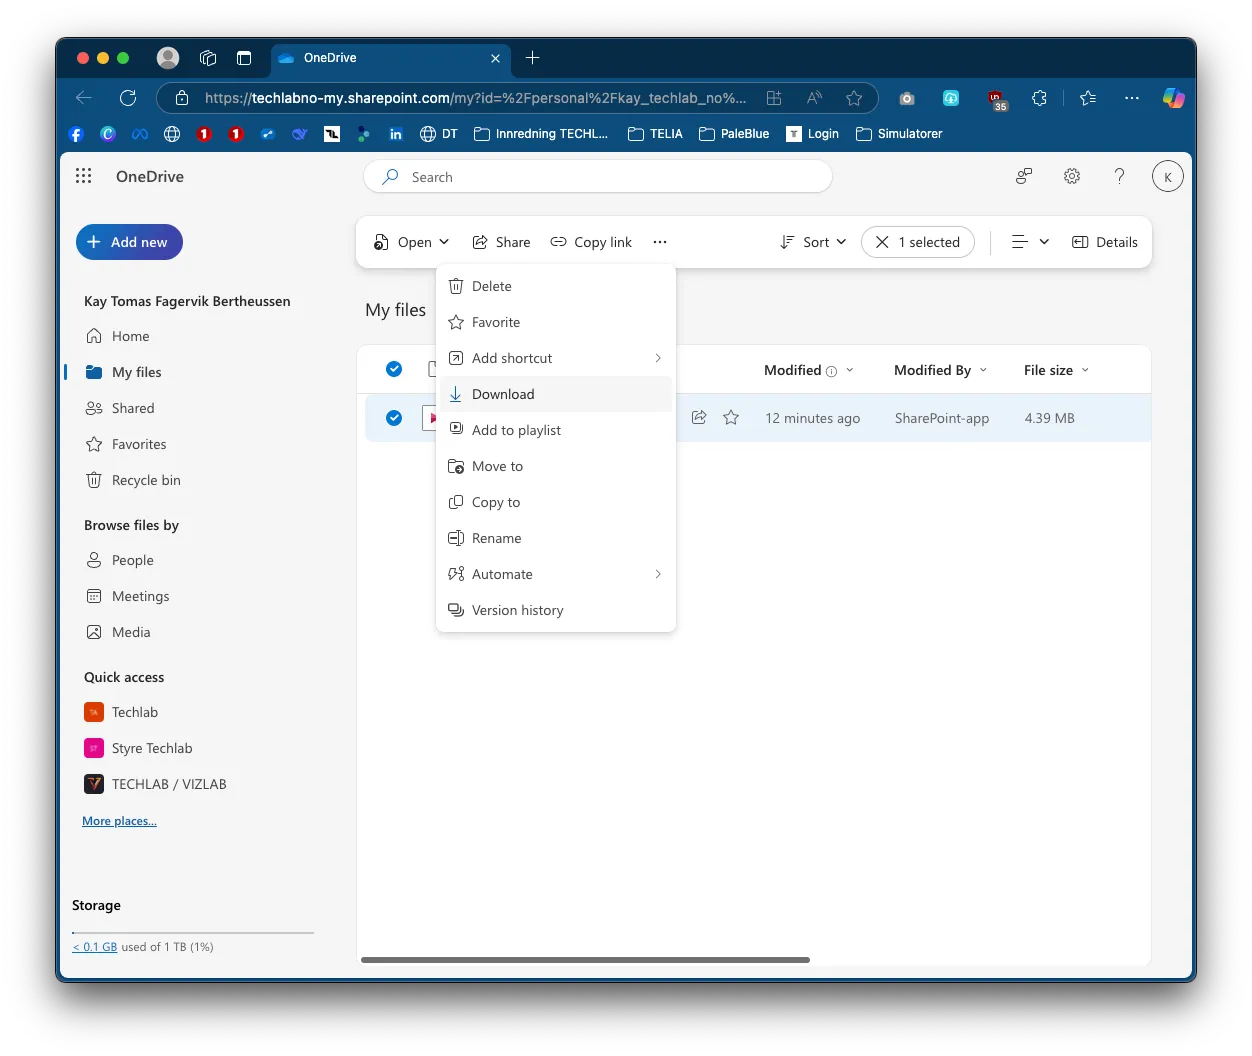Open the view layout switcher dropdown
This screenshot has height=1056, width=1252.
click(x=1030, y=242)
